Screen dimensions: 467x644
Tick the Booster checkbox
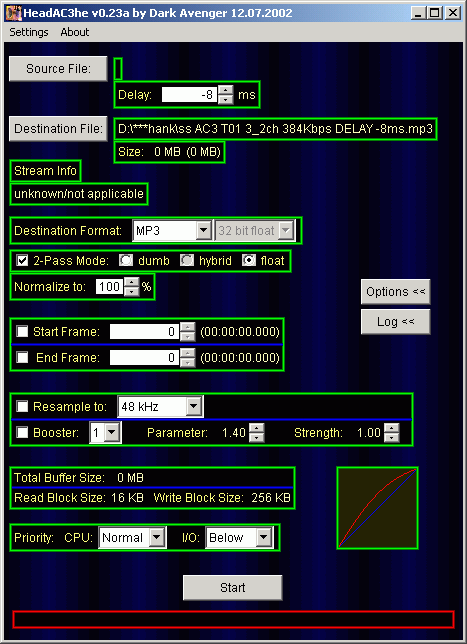coord(22,432)
